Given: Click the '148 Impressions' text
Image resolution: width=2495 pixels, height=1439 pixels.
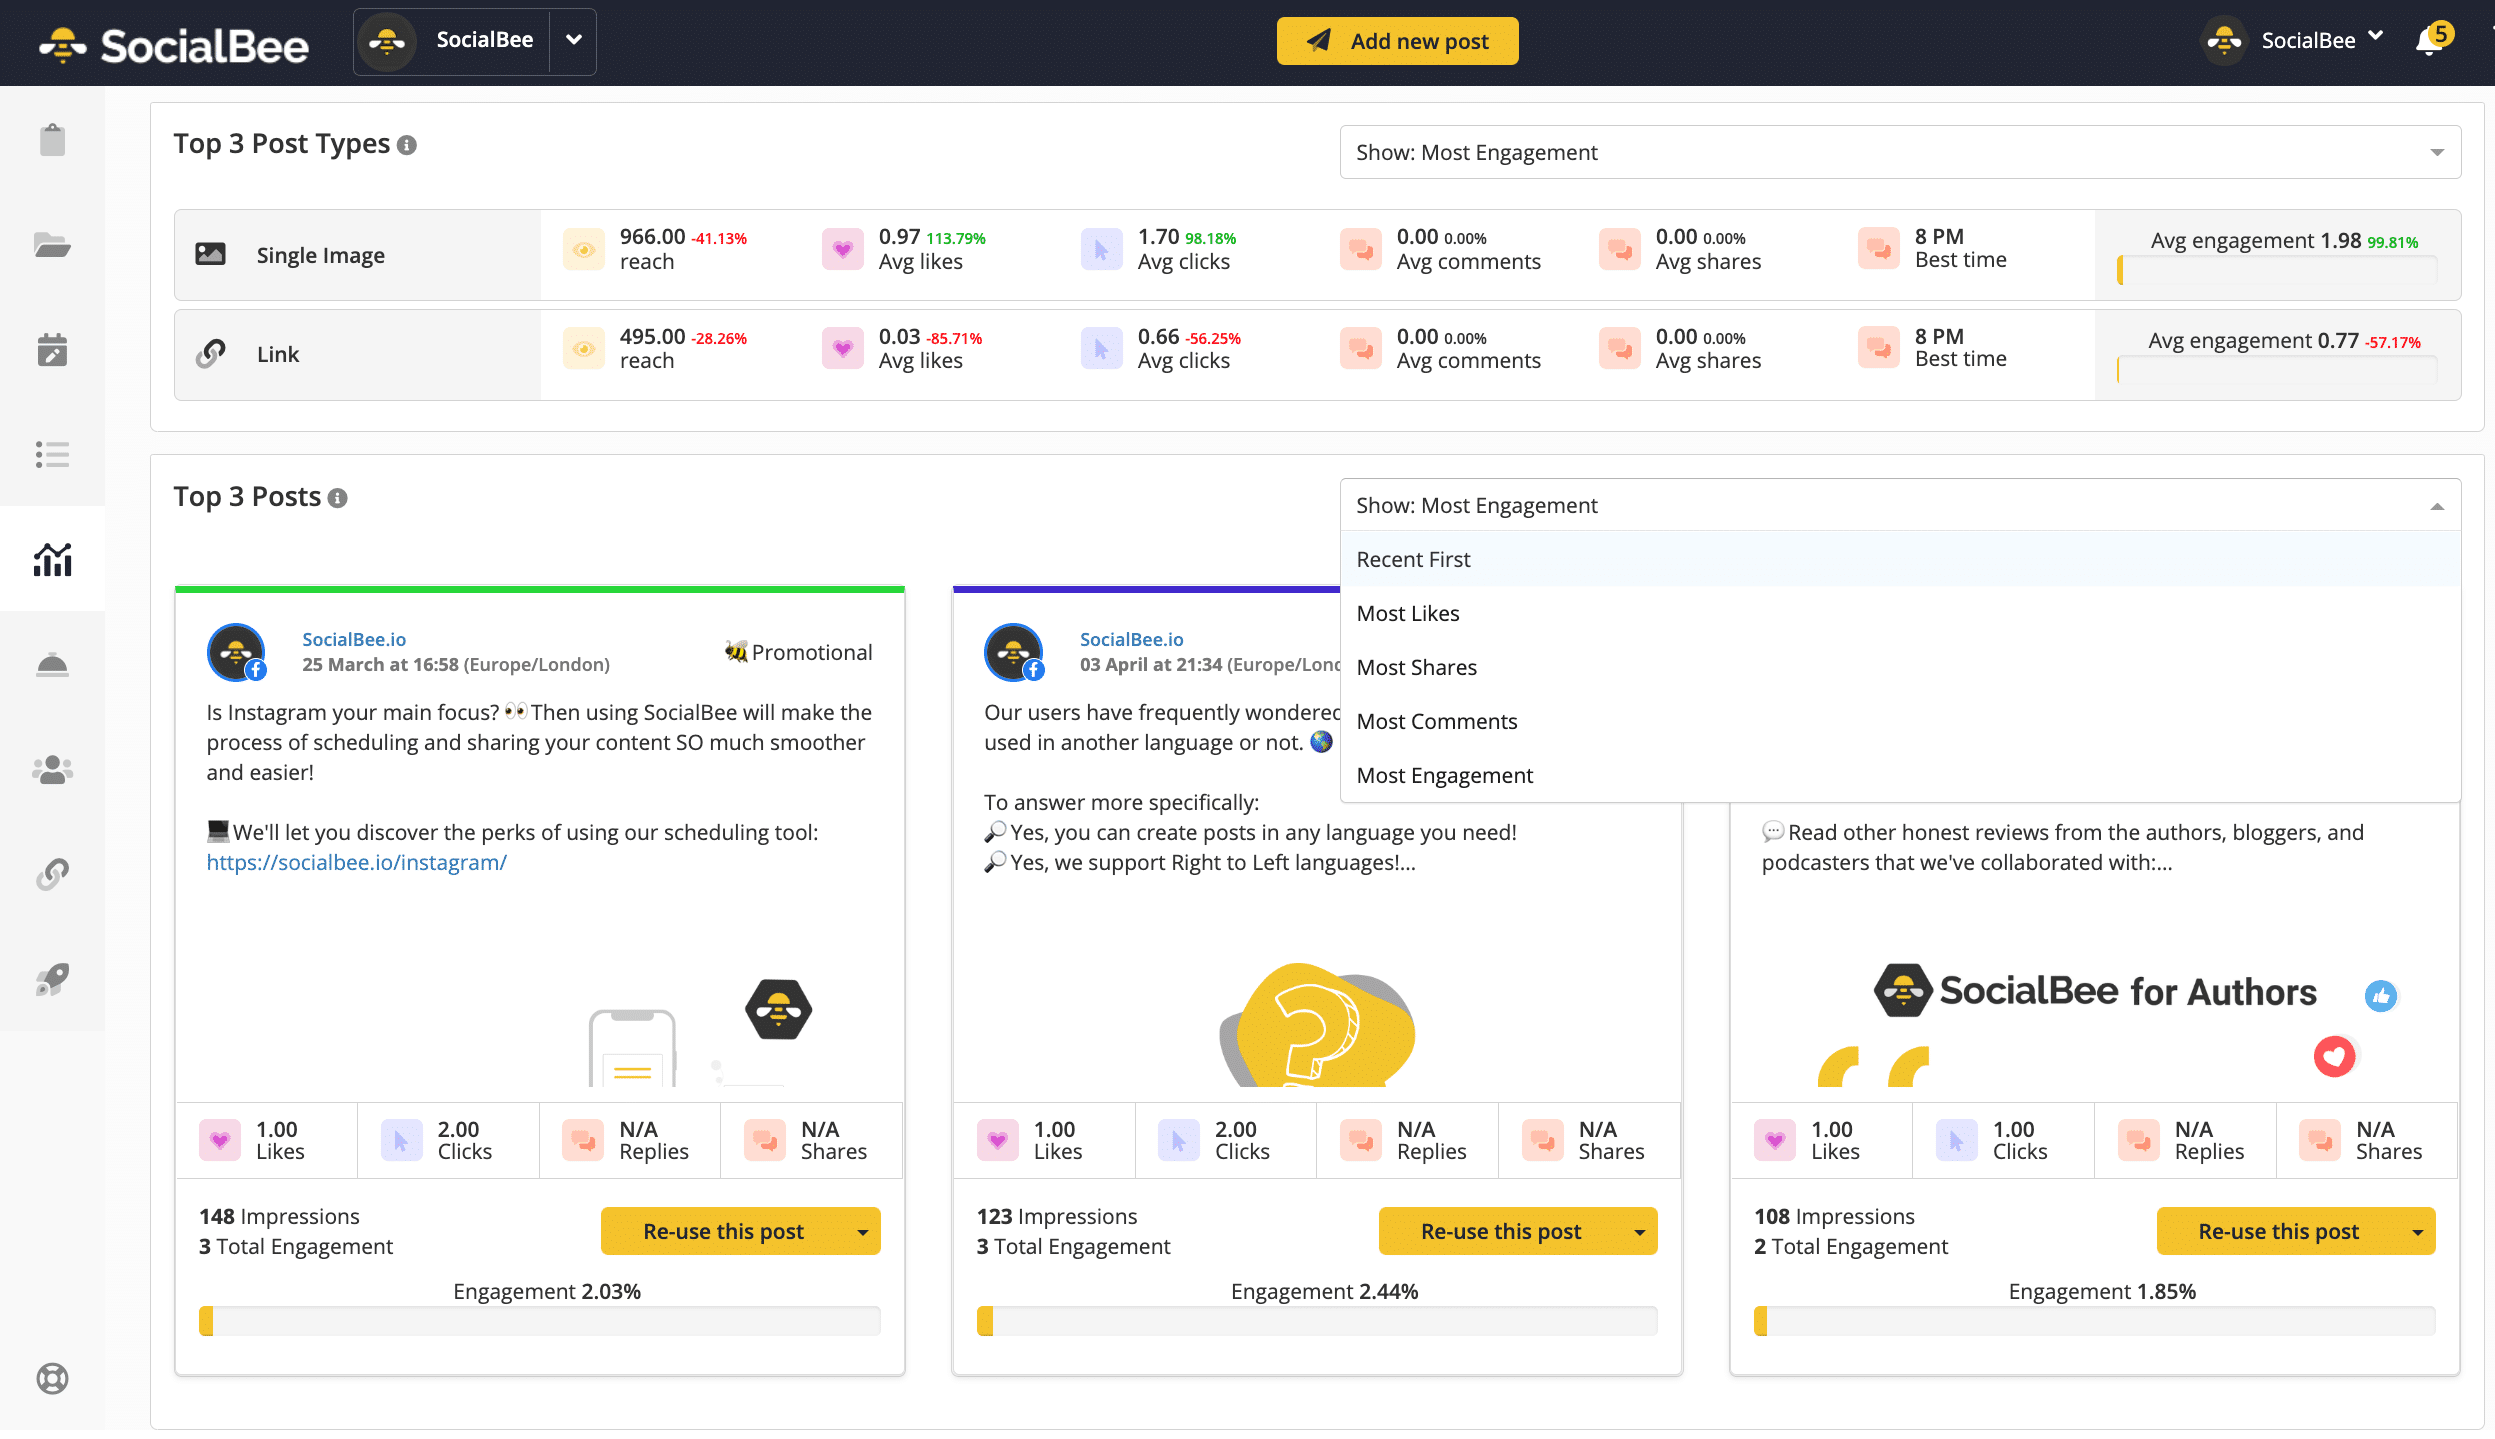Looking at the screenshot, I should (x=279, y=1216).
